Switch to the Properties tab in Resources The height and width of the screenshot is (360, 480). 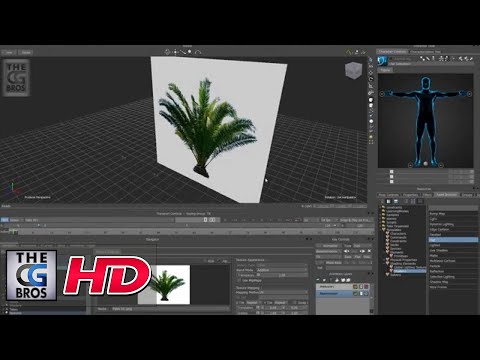tap(410, 195)
